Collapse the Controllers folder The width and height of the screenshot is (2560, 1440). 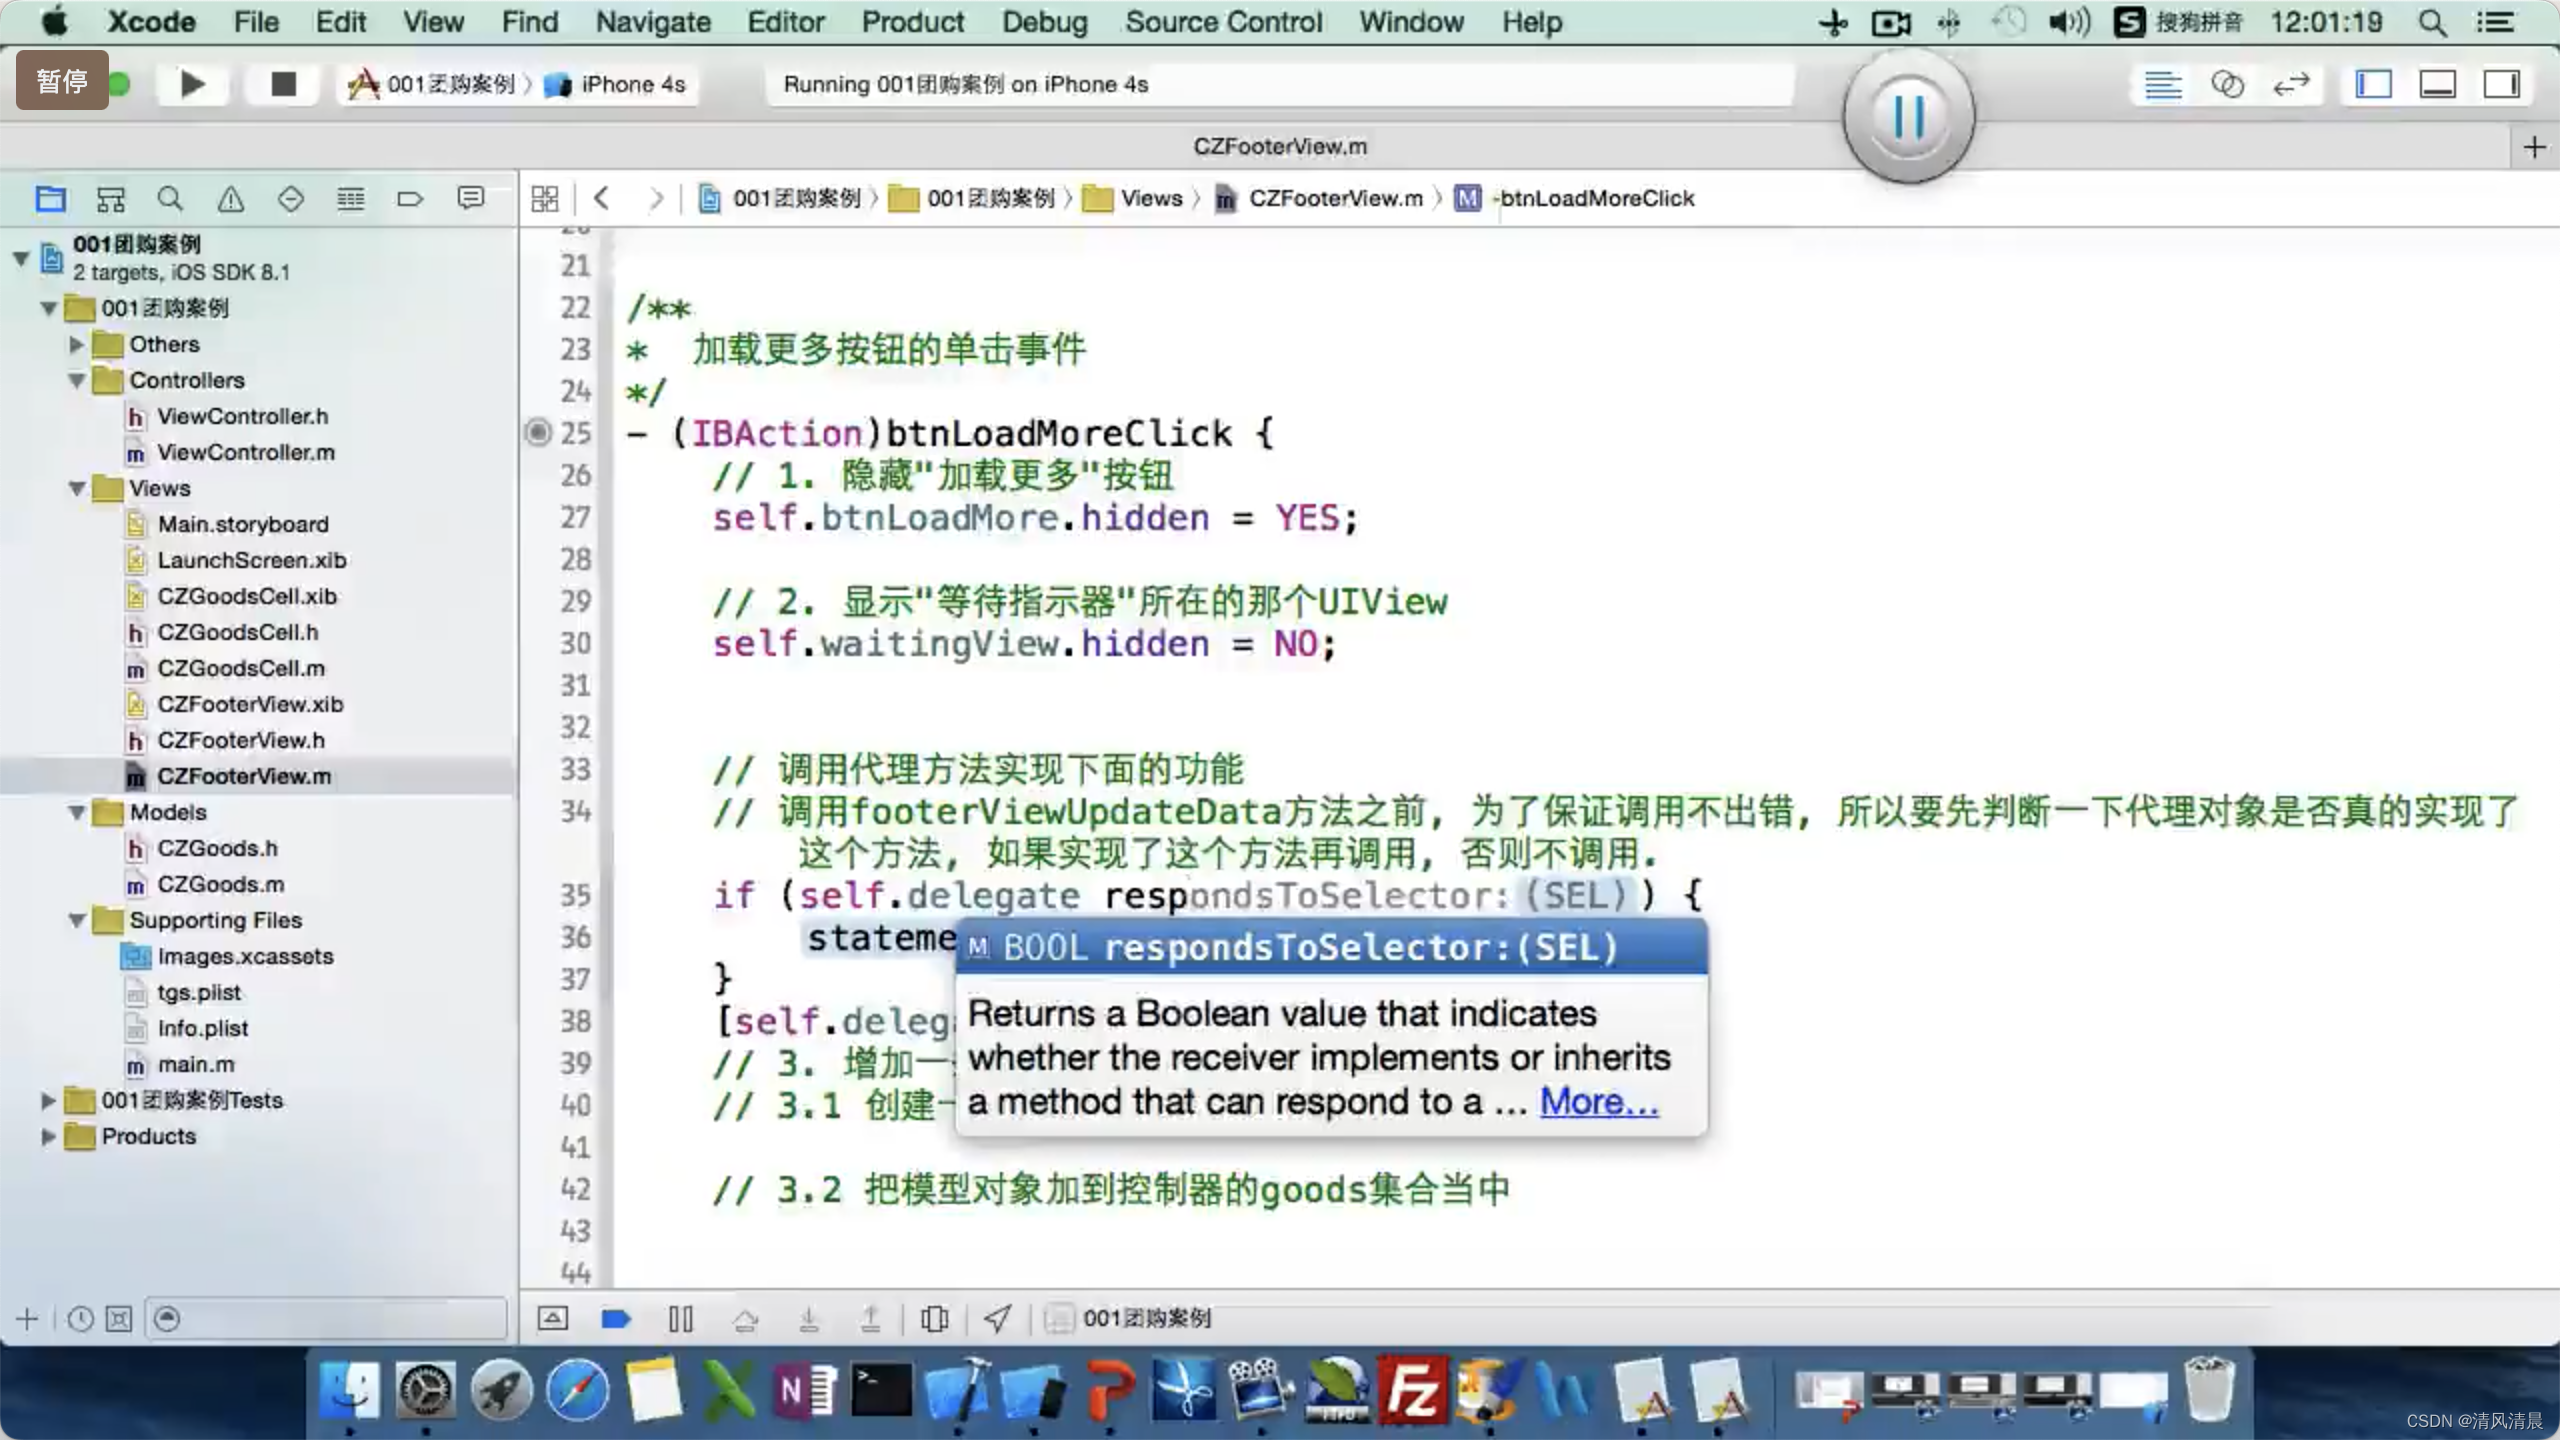pyautogui.click(x=76, y=380)
